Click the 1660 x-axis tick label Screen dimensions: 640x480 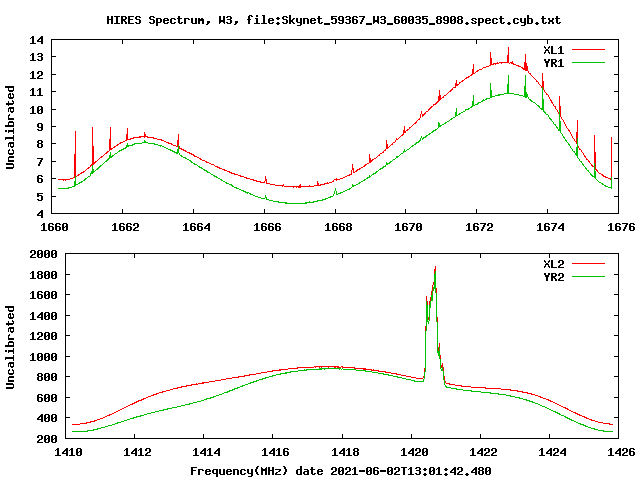[54, 227]
